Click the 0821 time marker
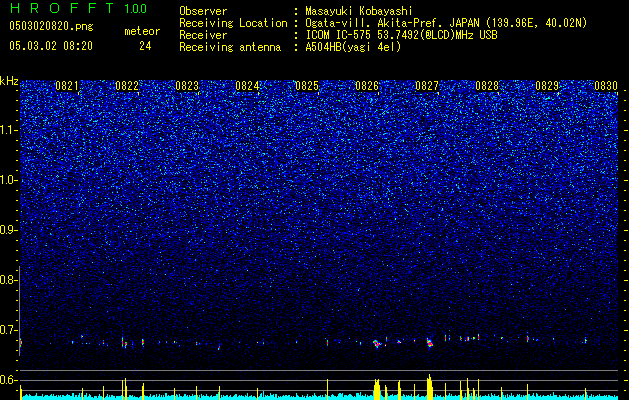 (x=67, y=86)
